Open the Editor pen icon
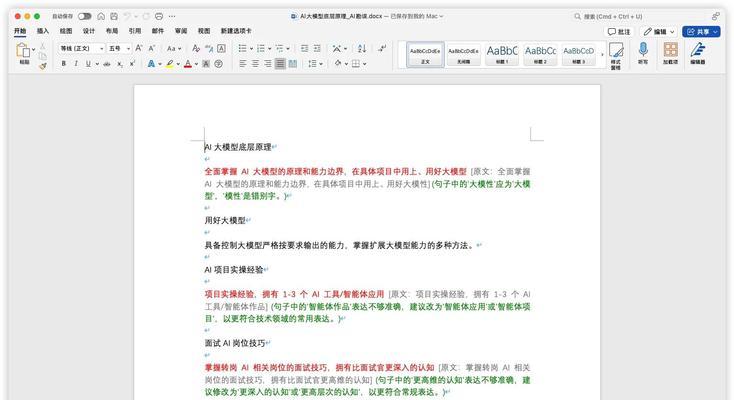734x400 pixels. pos(697,52)
